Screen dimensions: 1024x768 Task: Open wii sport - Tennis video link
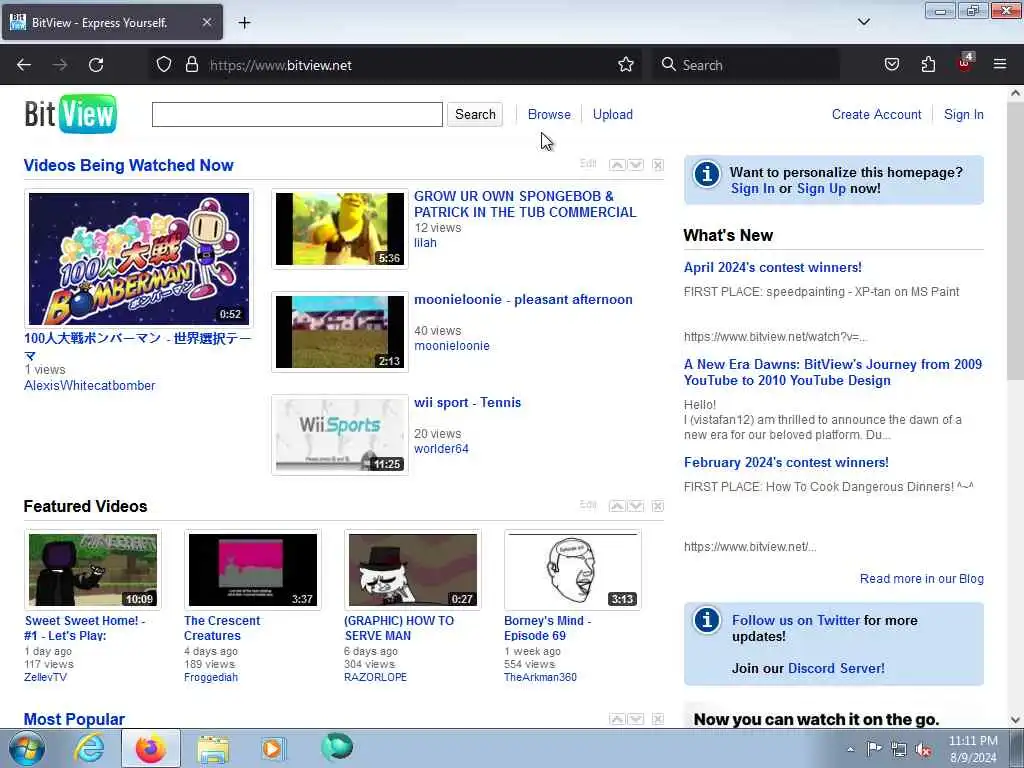tap(468, 402)
